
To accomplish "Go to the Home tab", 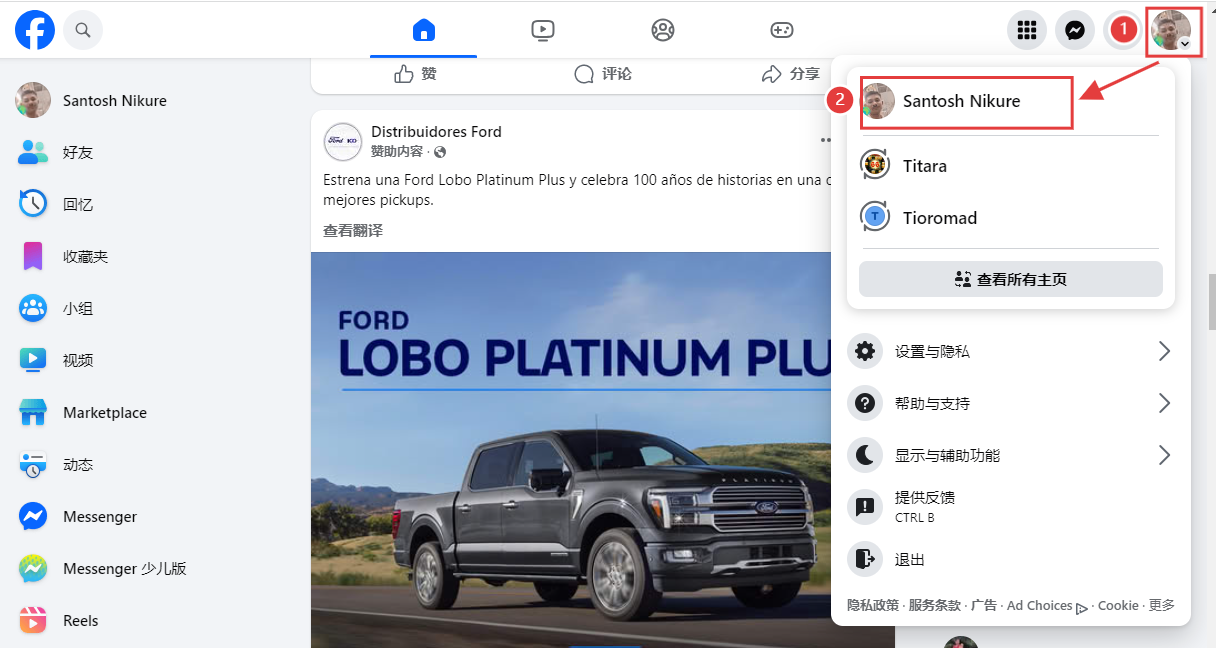I will pyautogui.click(x=424, y=30).
